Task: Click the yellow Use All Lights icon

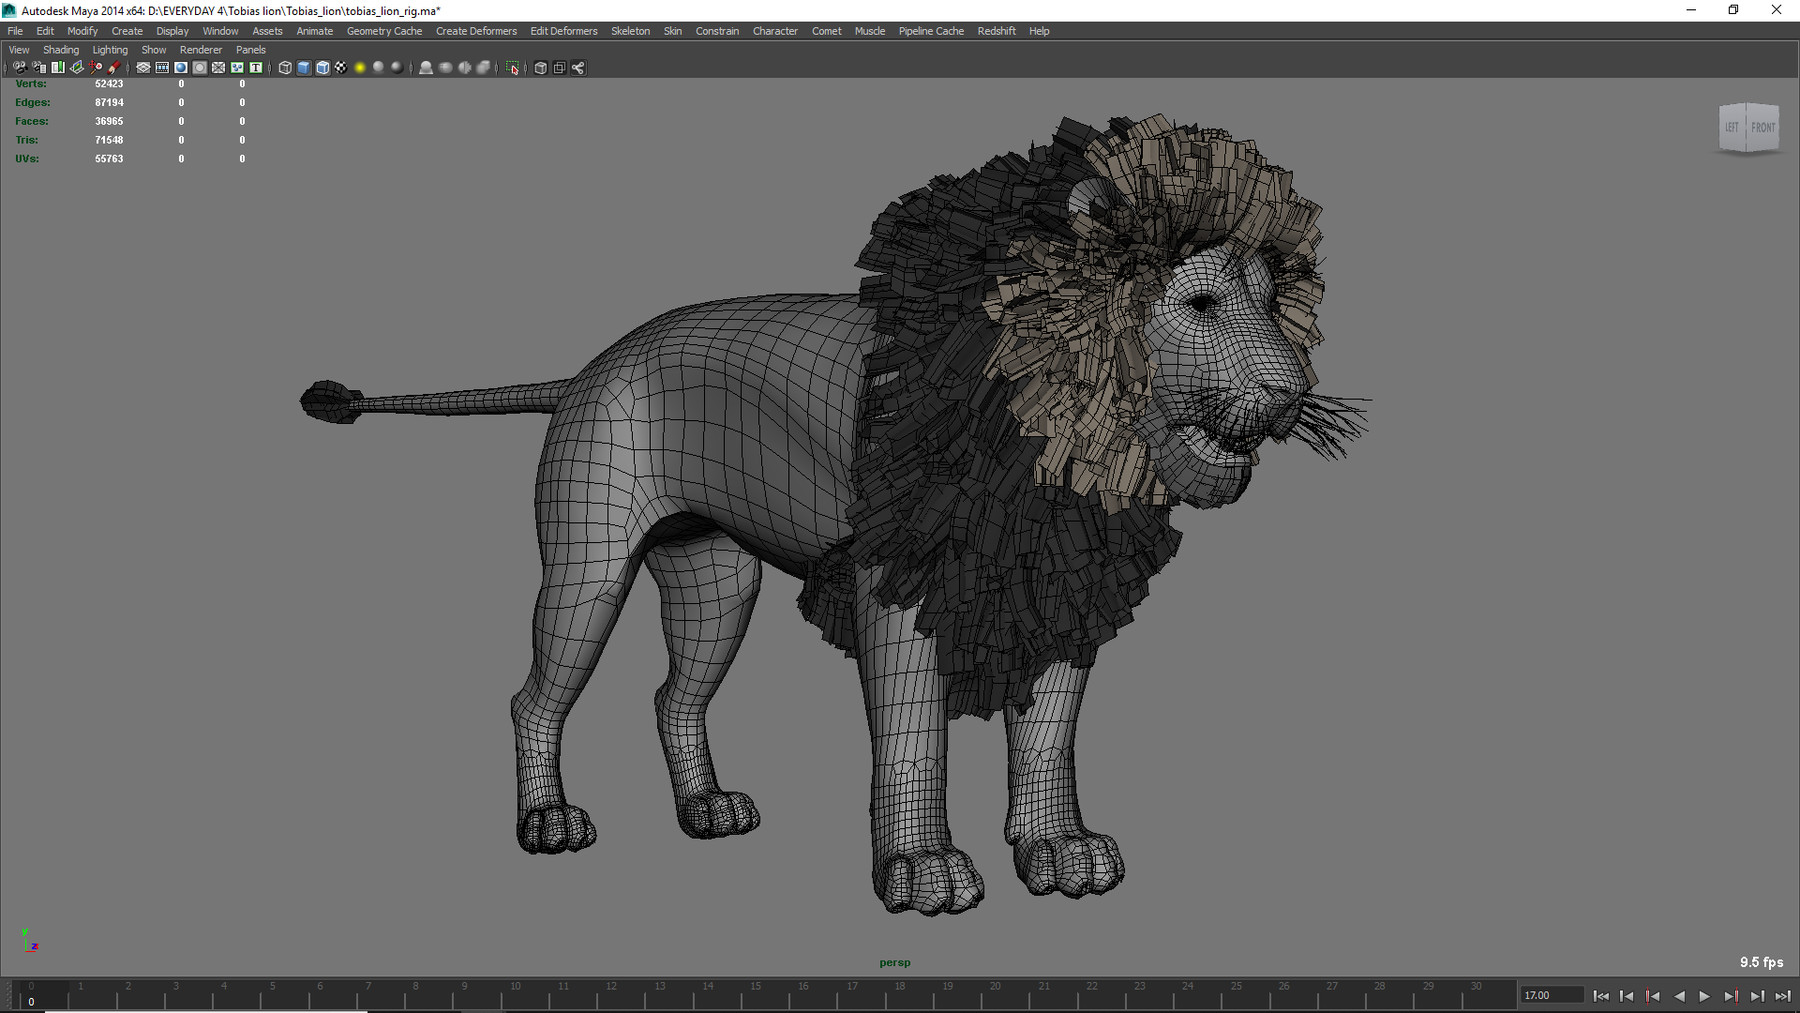Action: pyautogui.click(x=360, y=68)
